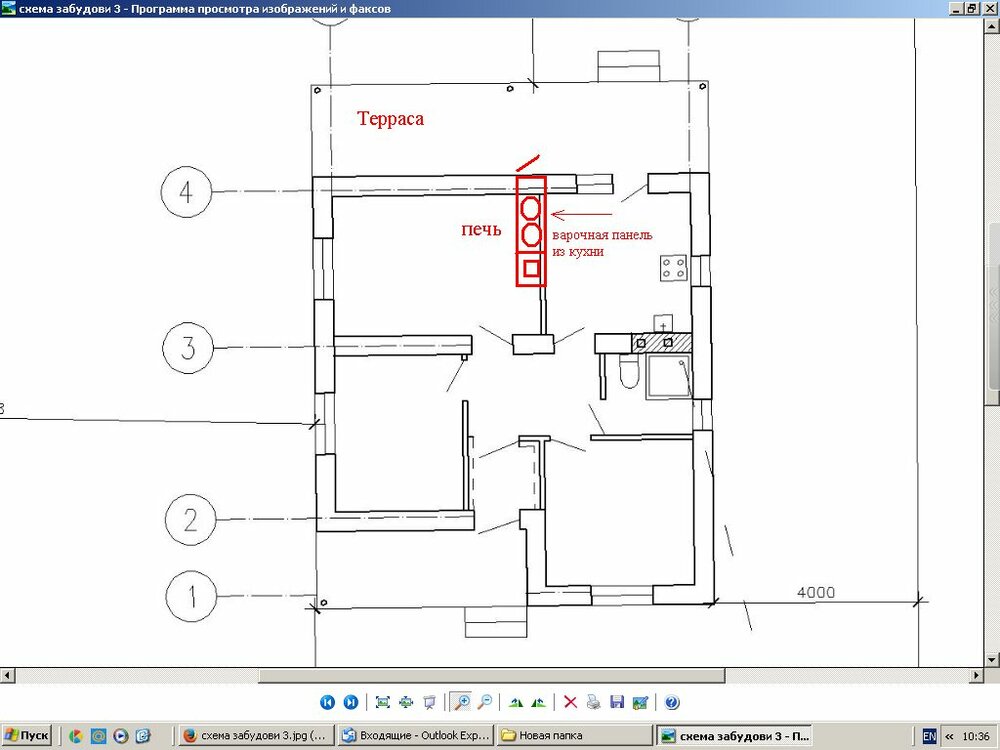Click axis marker circle 1
The width and height of the screenshot is (1000, 750).
pos(191,597)
